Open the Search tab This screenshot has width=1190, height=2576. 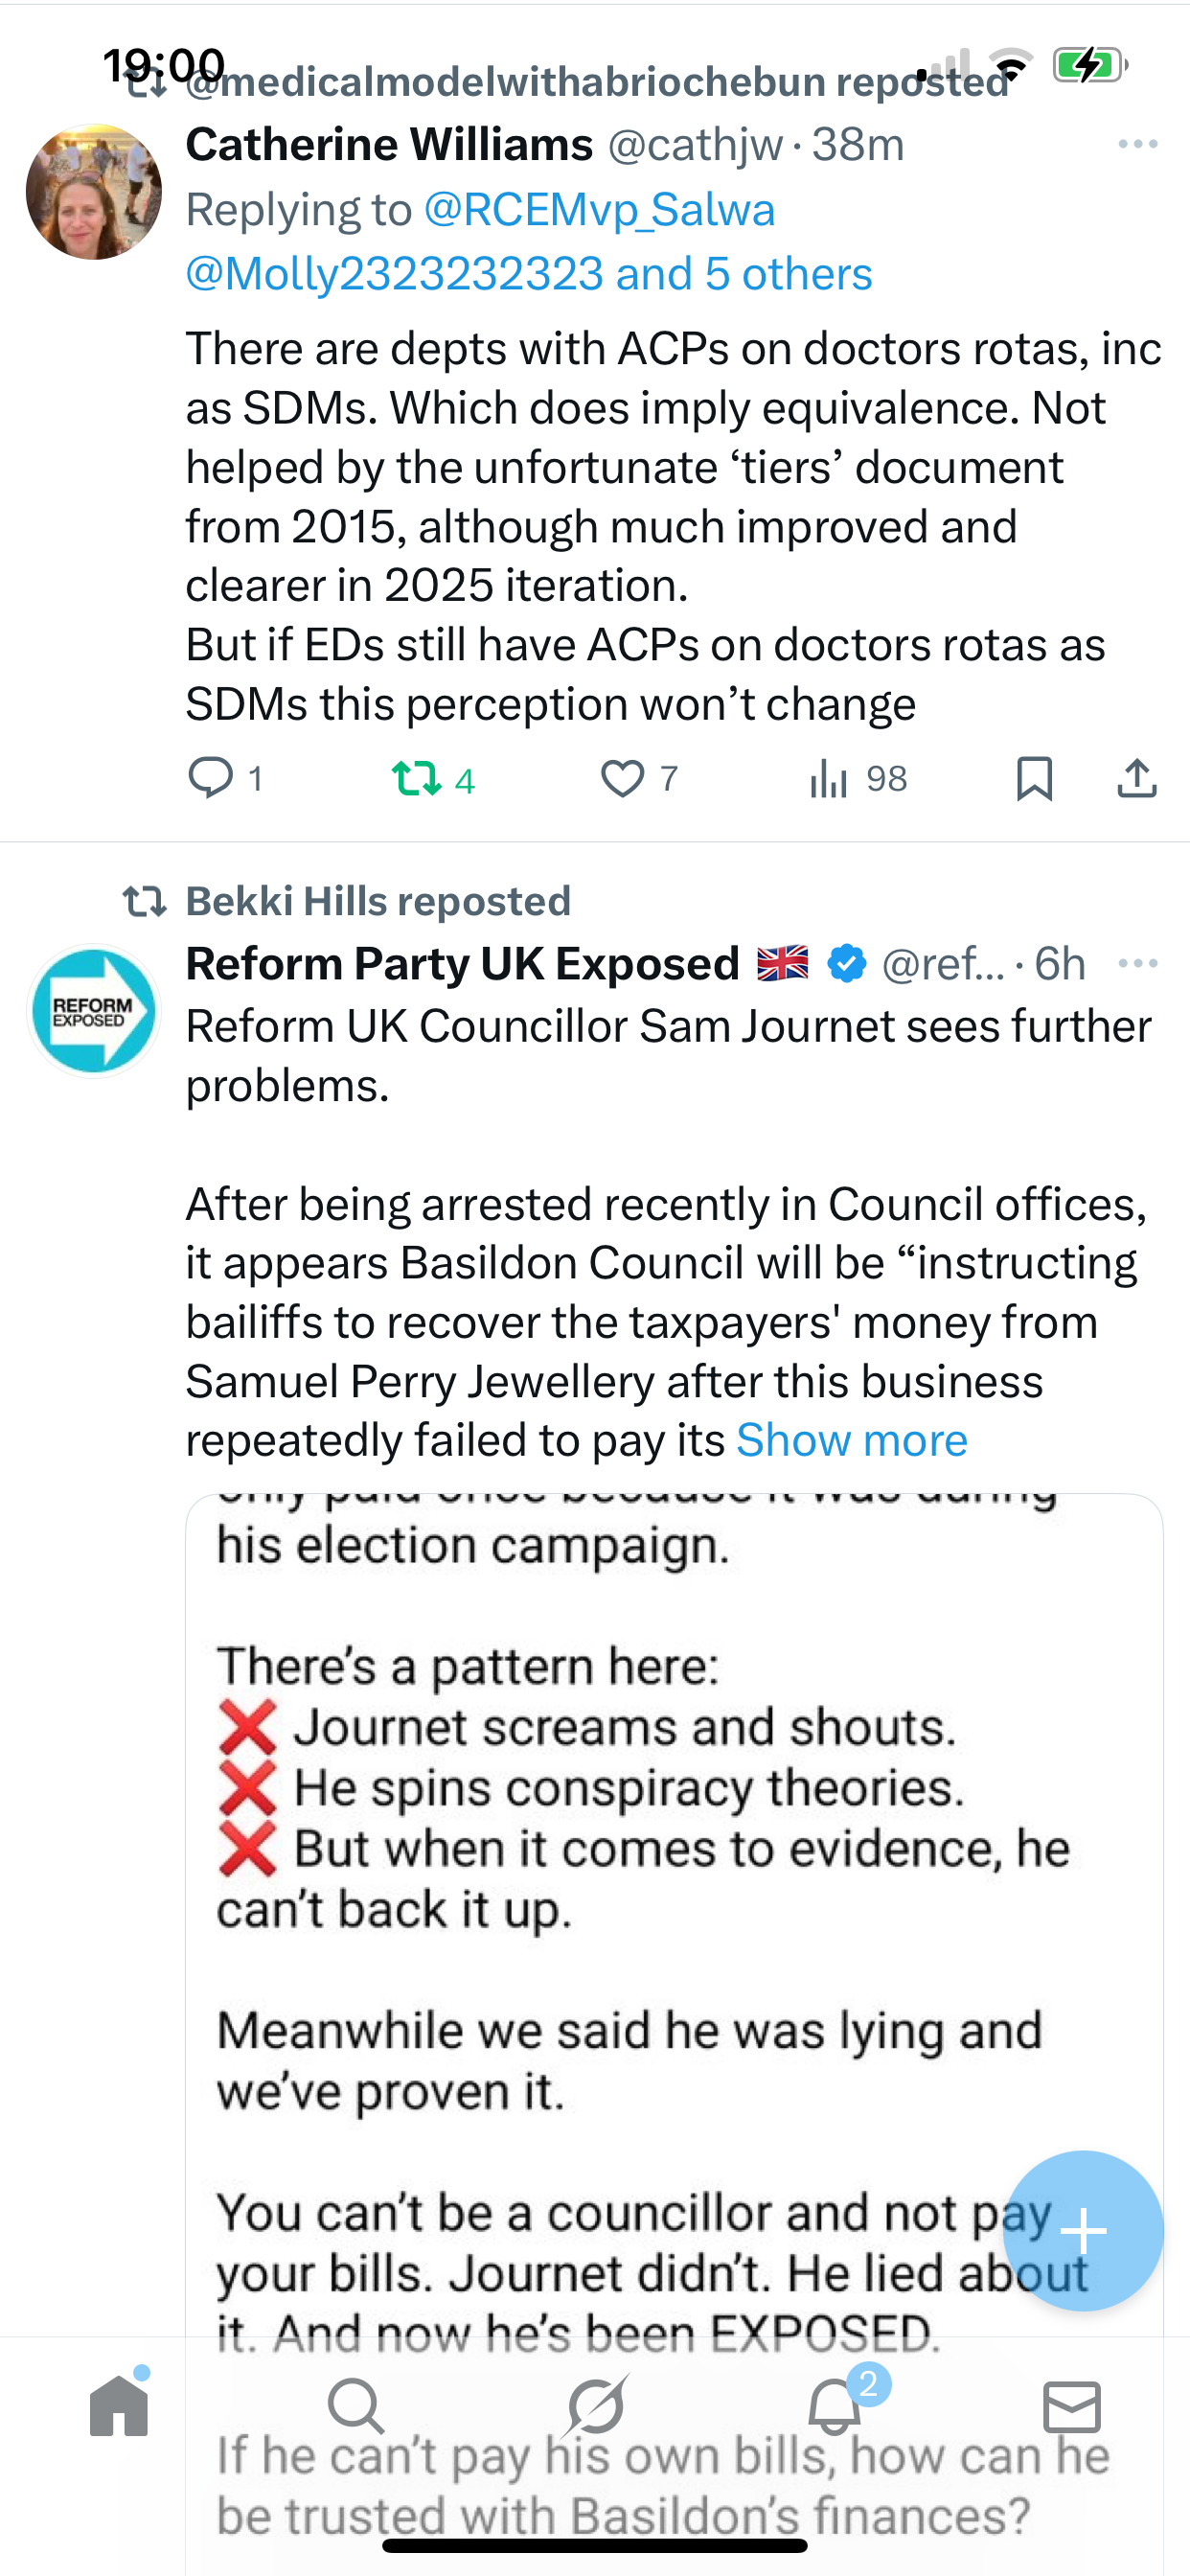coord(356,2406)
